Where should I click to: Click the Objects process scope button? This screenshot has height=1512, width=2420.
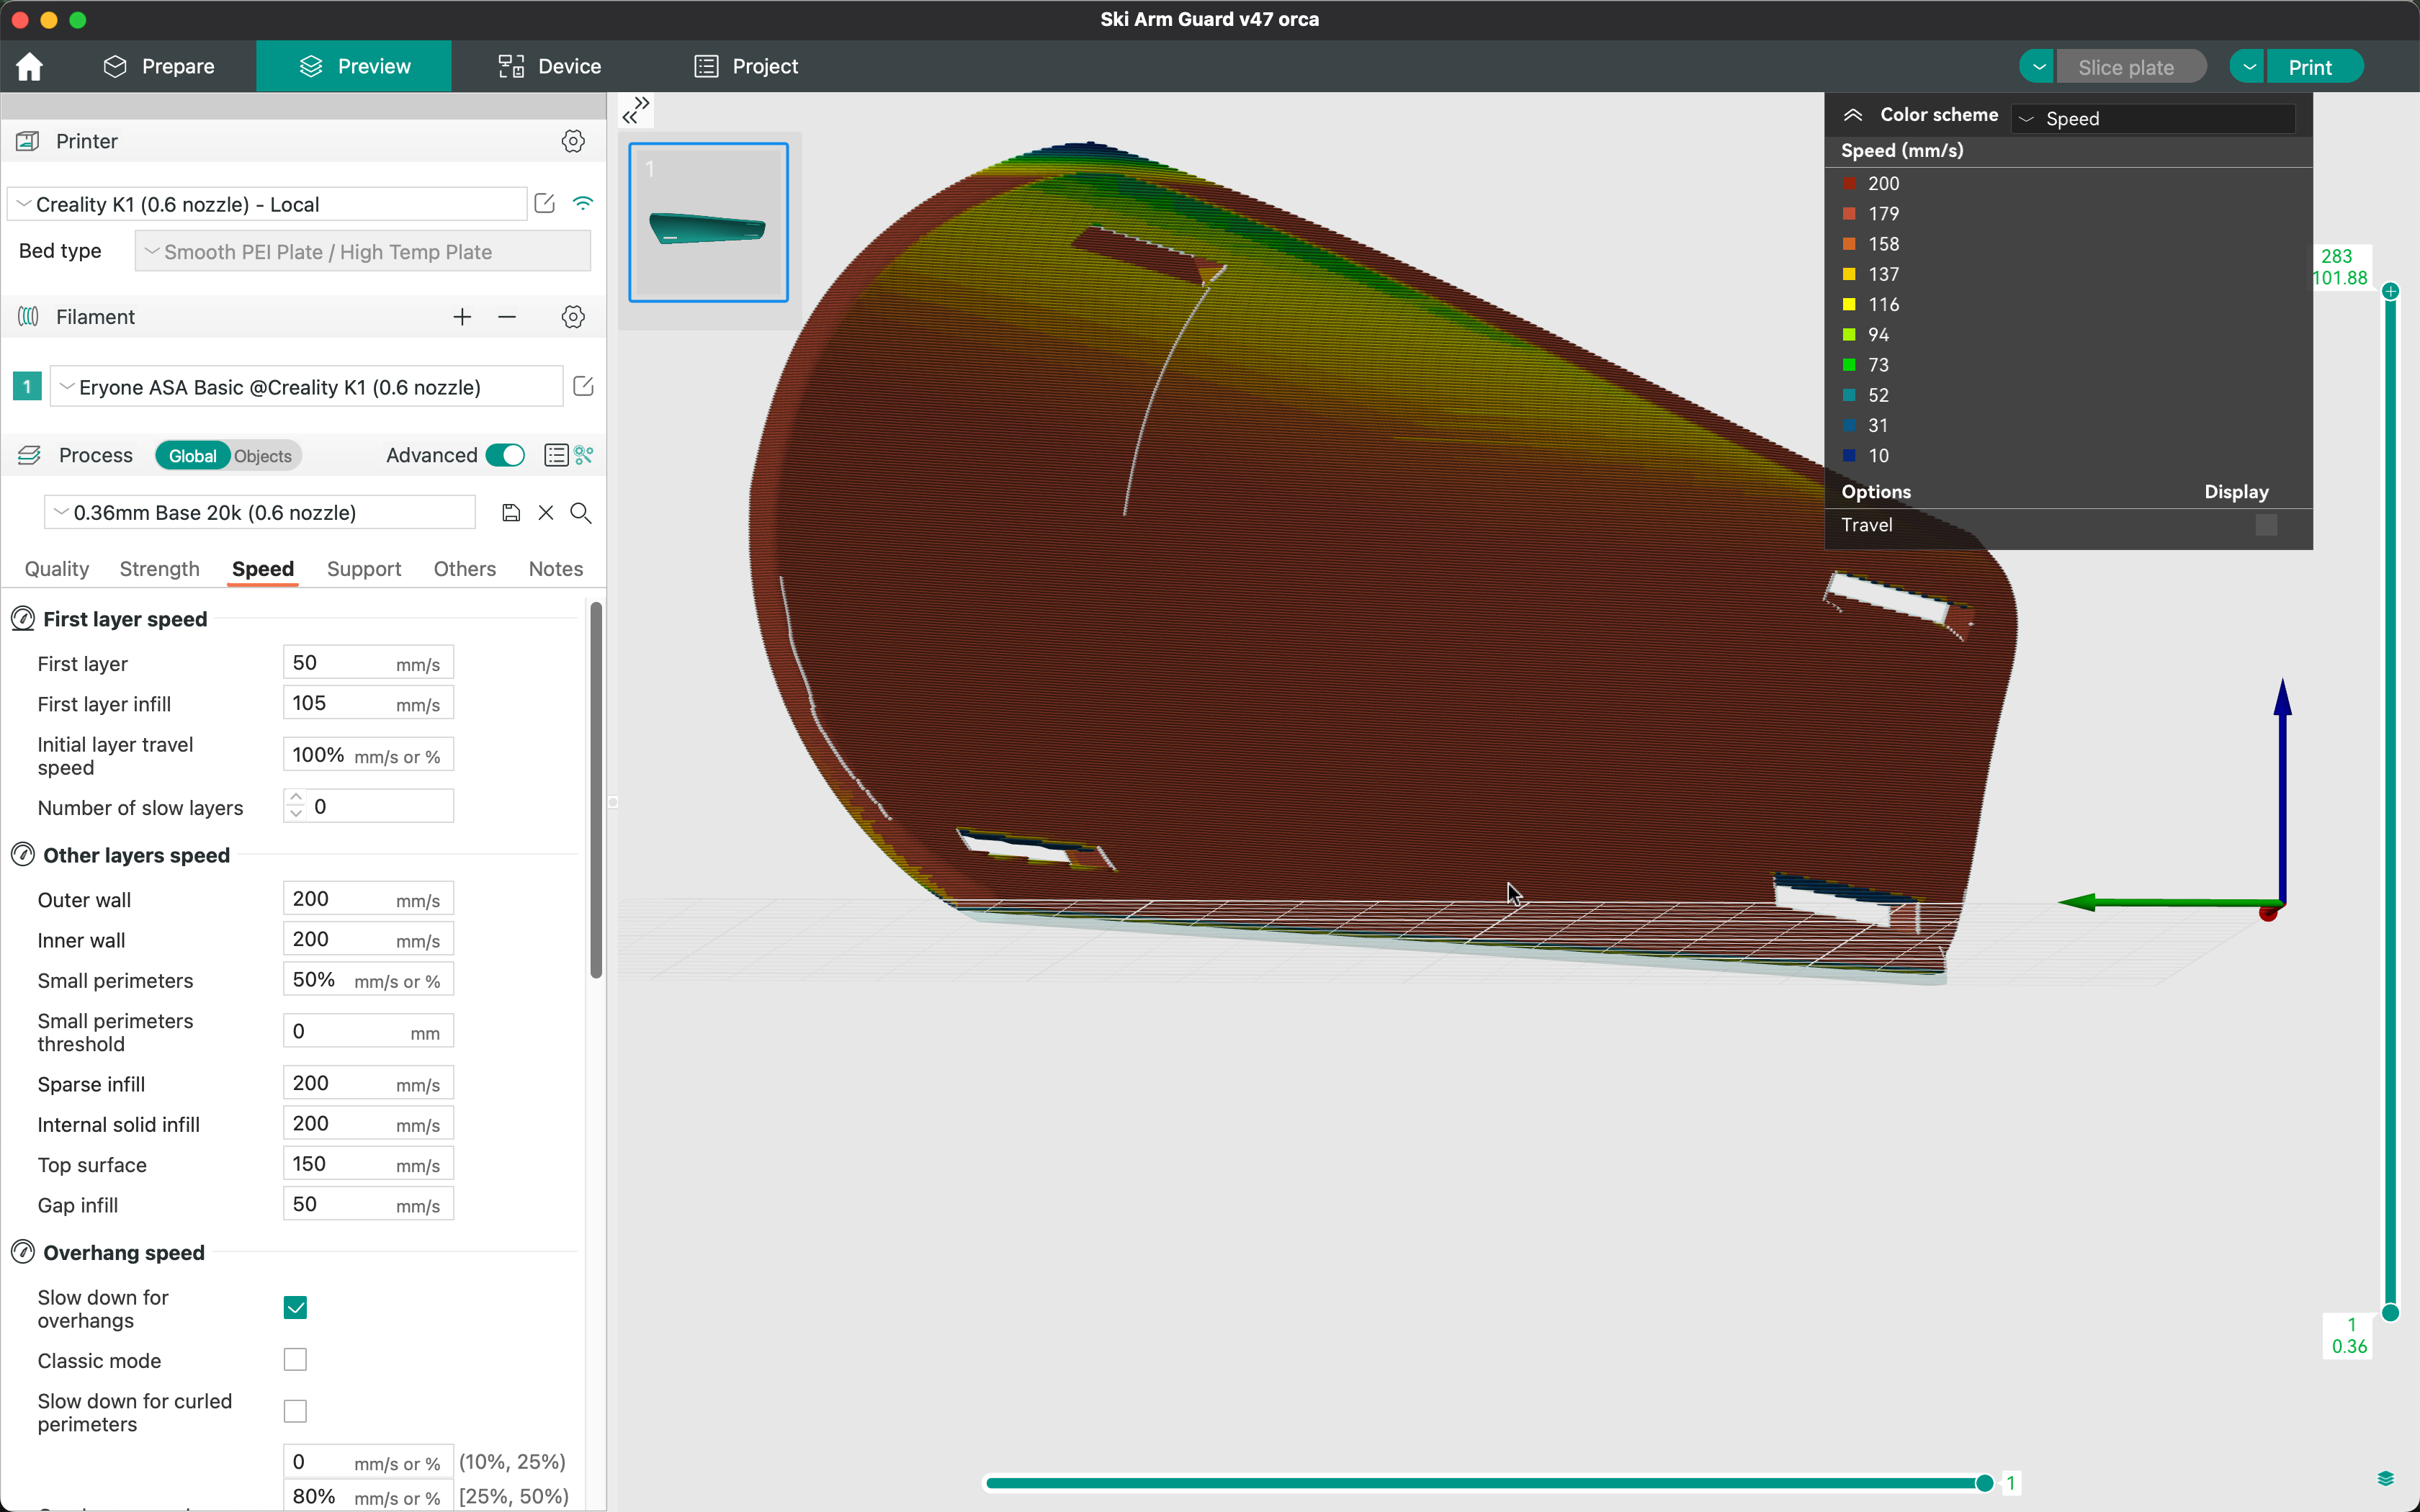click(263, 456)
